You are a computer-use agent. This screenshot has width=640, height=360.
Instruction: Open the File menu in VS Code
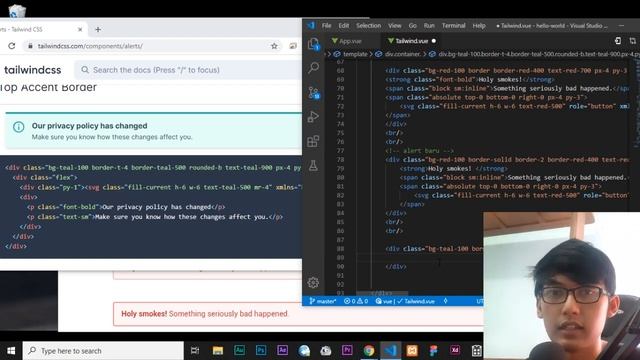pos(327,26)
